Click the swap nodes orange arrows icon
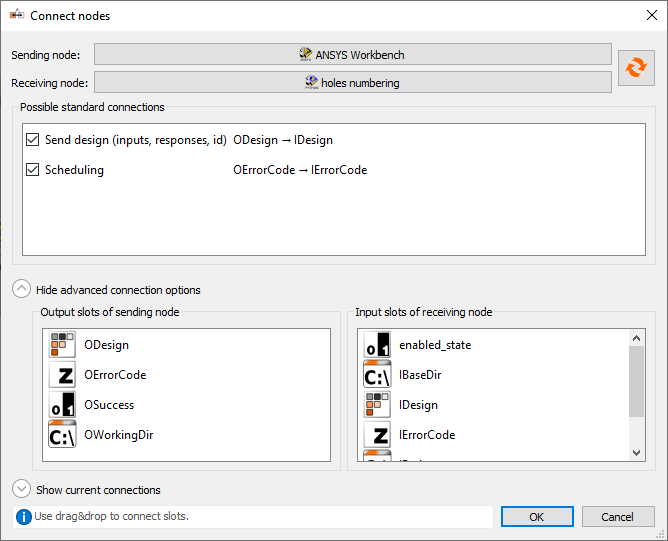Screen dimensions: 668x541 [635, 67]
